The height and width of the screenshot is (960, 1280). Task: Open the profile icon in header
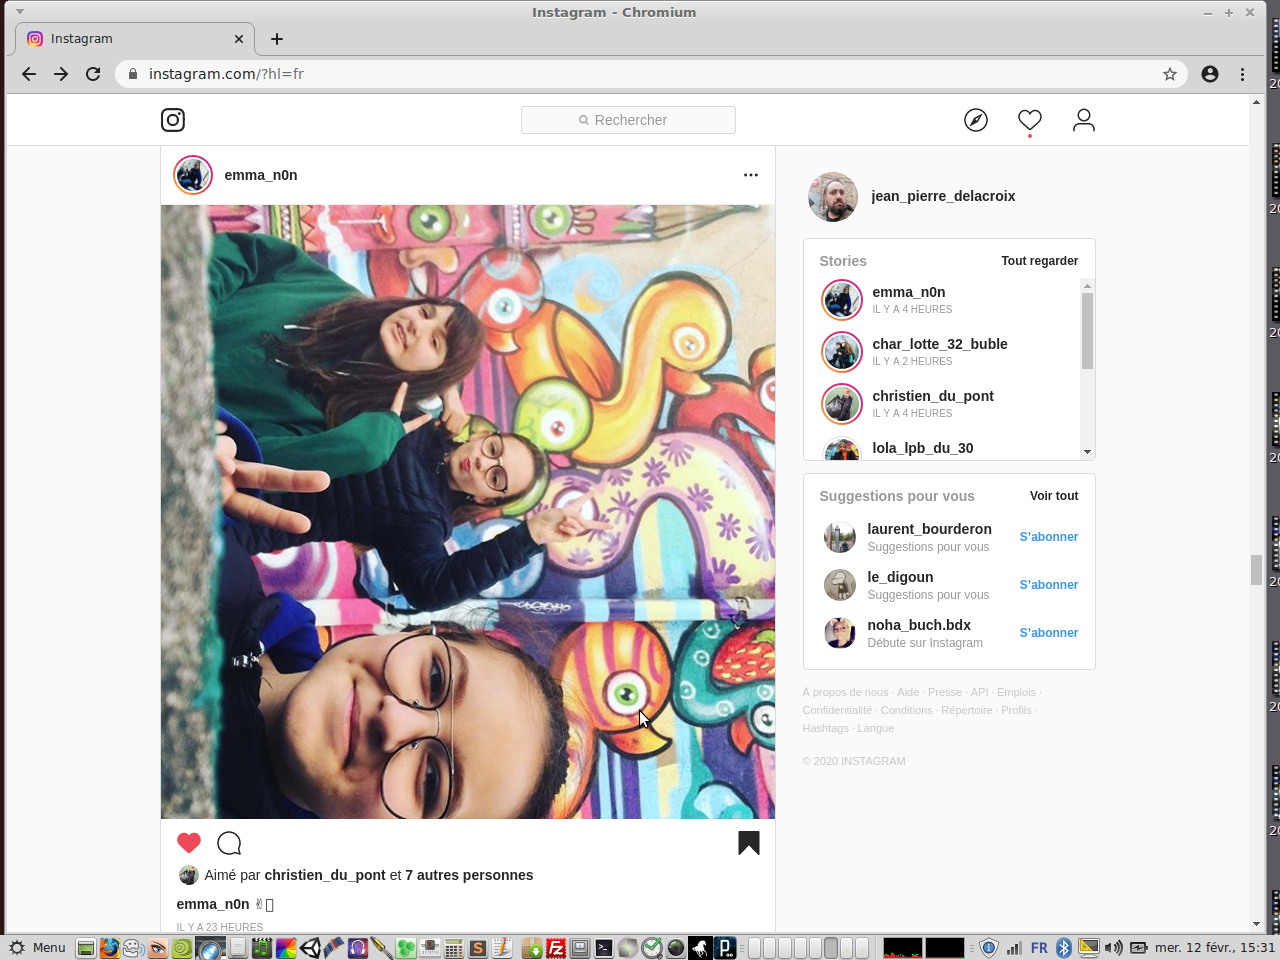coord(1084,120)
